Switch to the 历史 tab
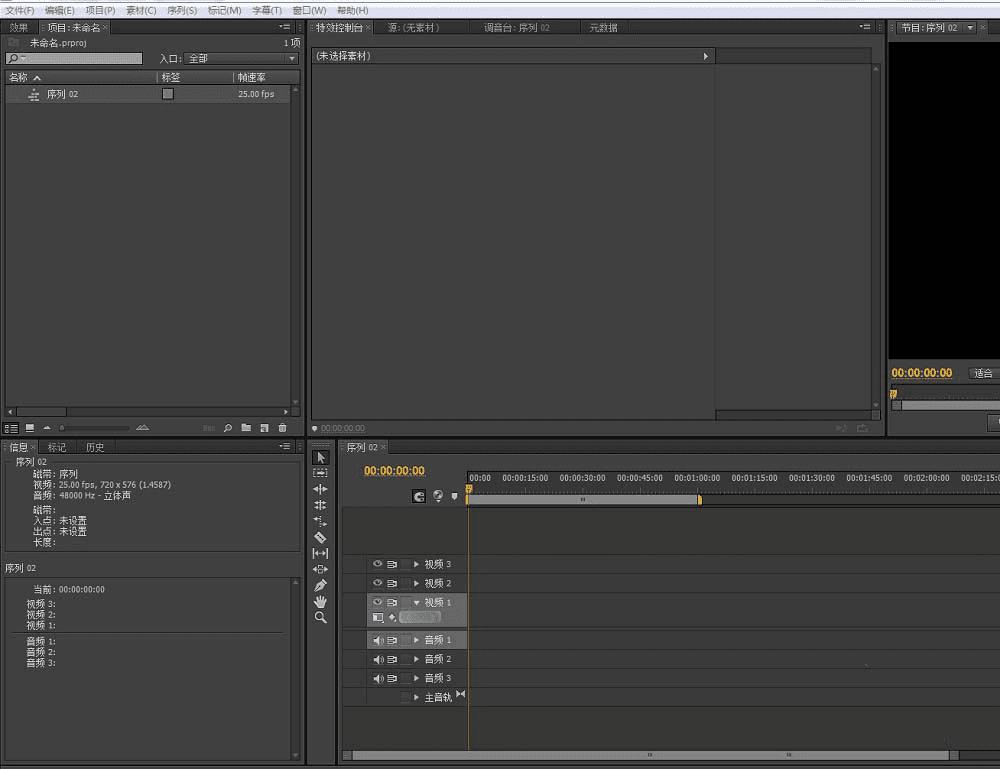This screenshot has height=769, width=1000. click(94, 447)
